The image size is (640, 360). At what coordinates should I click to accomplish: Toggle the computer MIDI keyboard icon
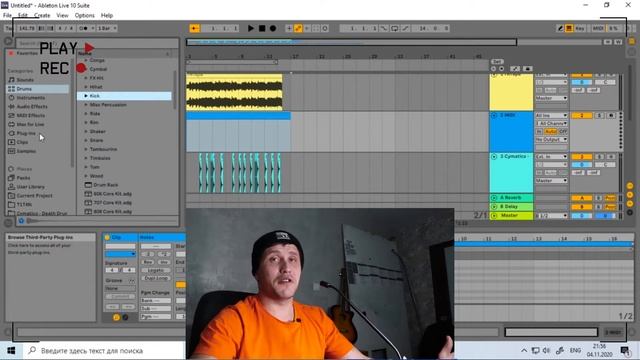[x=569, y=28]
